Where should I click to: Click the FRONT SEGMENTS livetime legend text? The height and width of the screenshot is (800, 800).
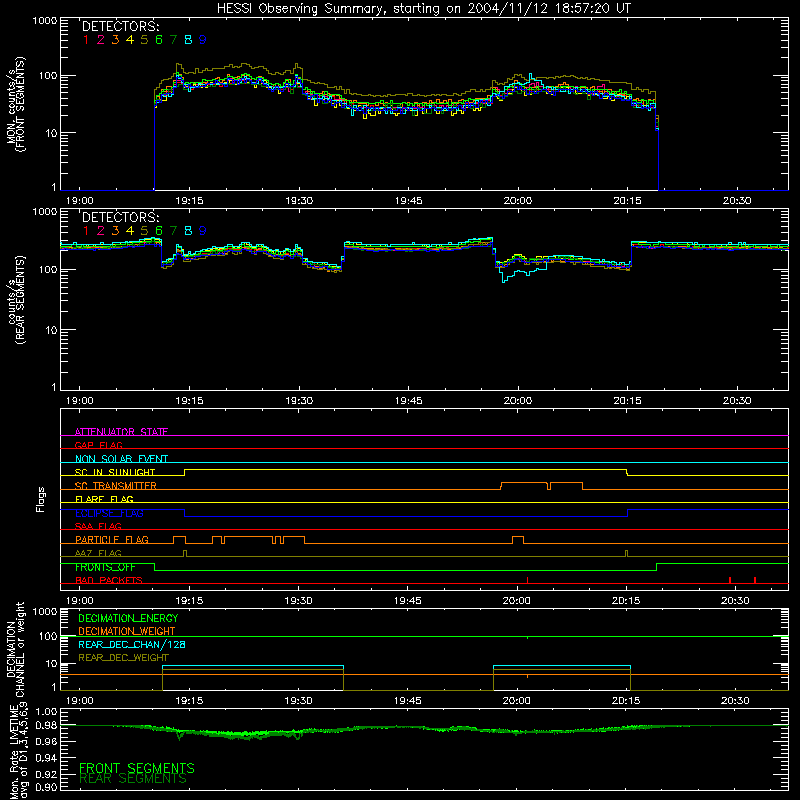point(137,768)
